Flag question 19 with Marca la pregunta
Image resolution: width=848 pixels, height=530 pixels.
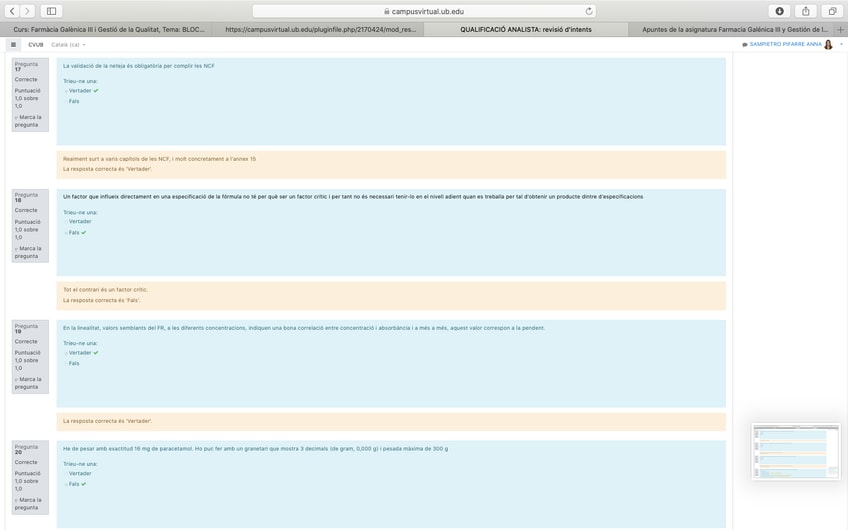click(x=28, y=383)
